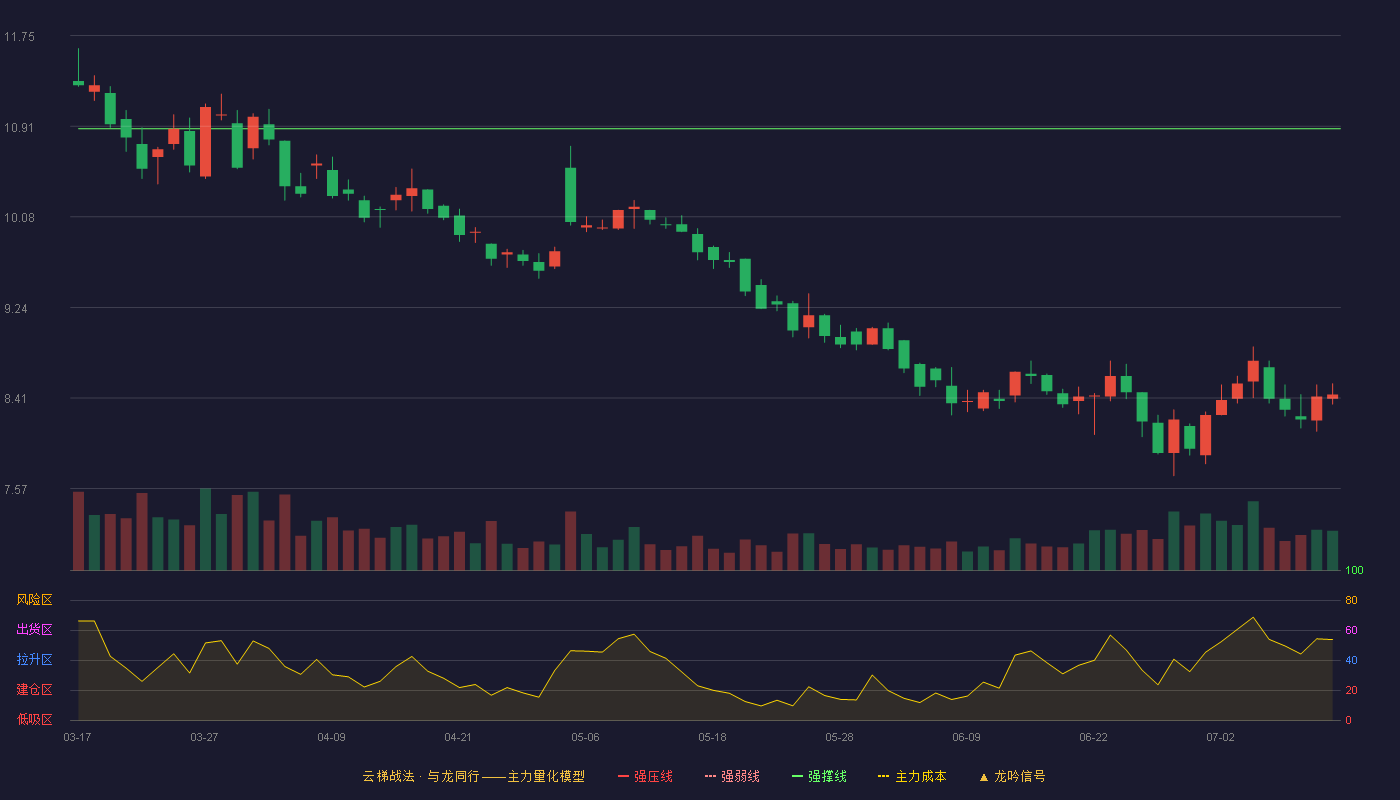Image resolution: width=1400 pixels, height=800 pixels.
Task: Toggle the 强撑线 legend entry
Action: [x=819, y=776]
